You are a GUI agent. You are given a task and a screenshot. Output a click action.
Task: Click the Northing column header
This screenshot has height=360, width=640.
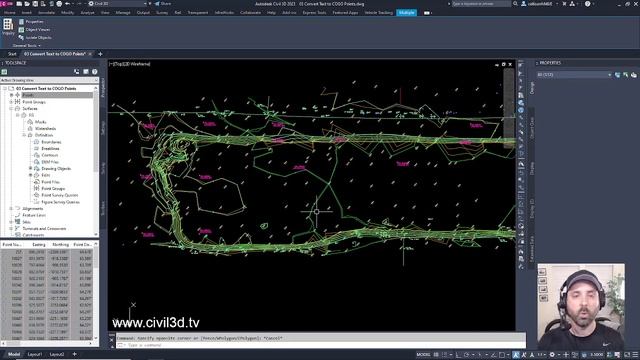pyautogui.click(x=60, y=244)
